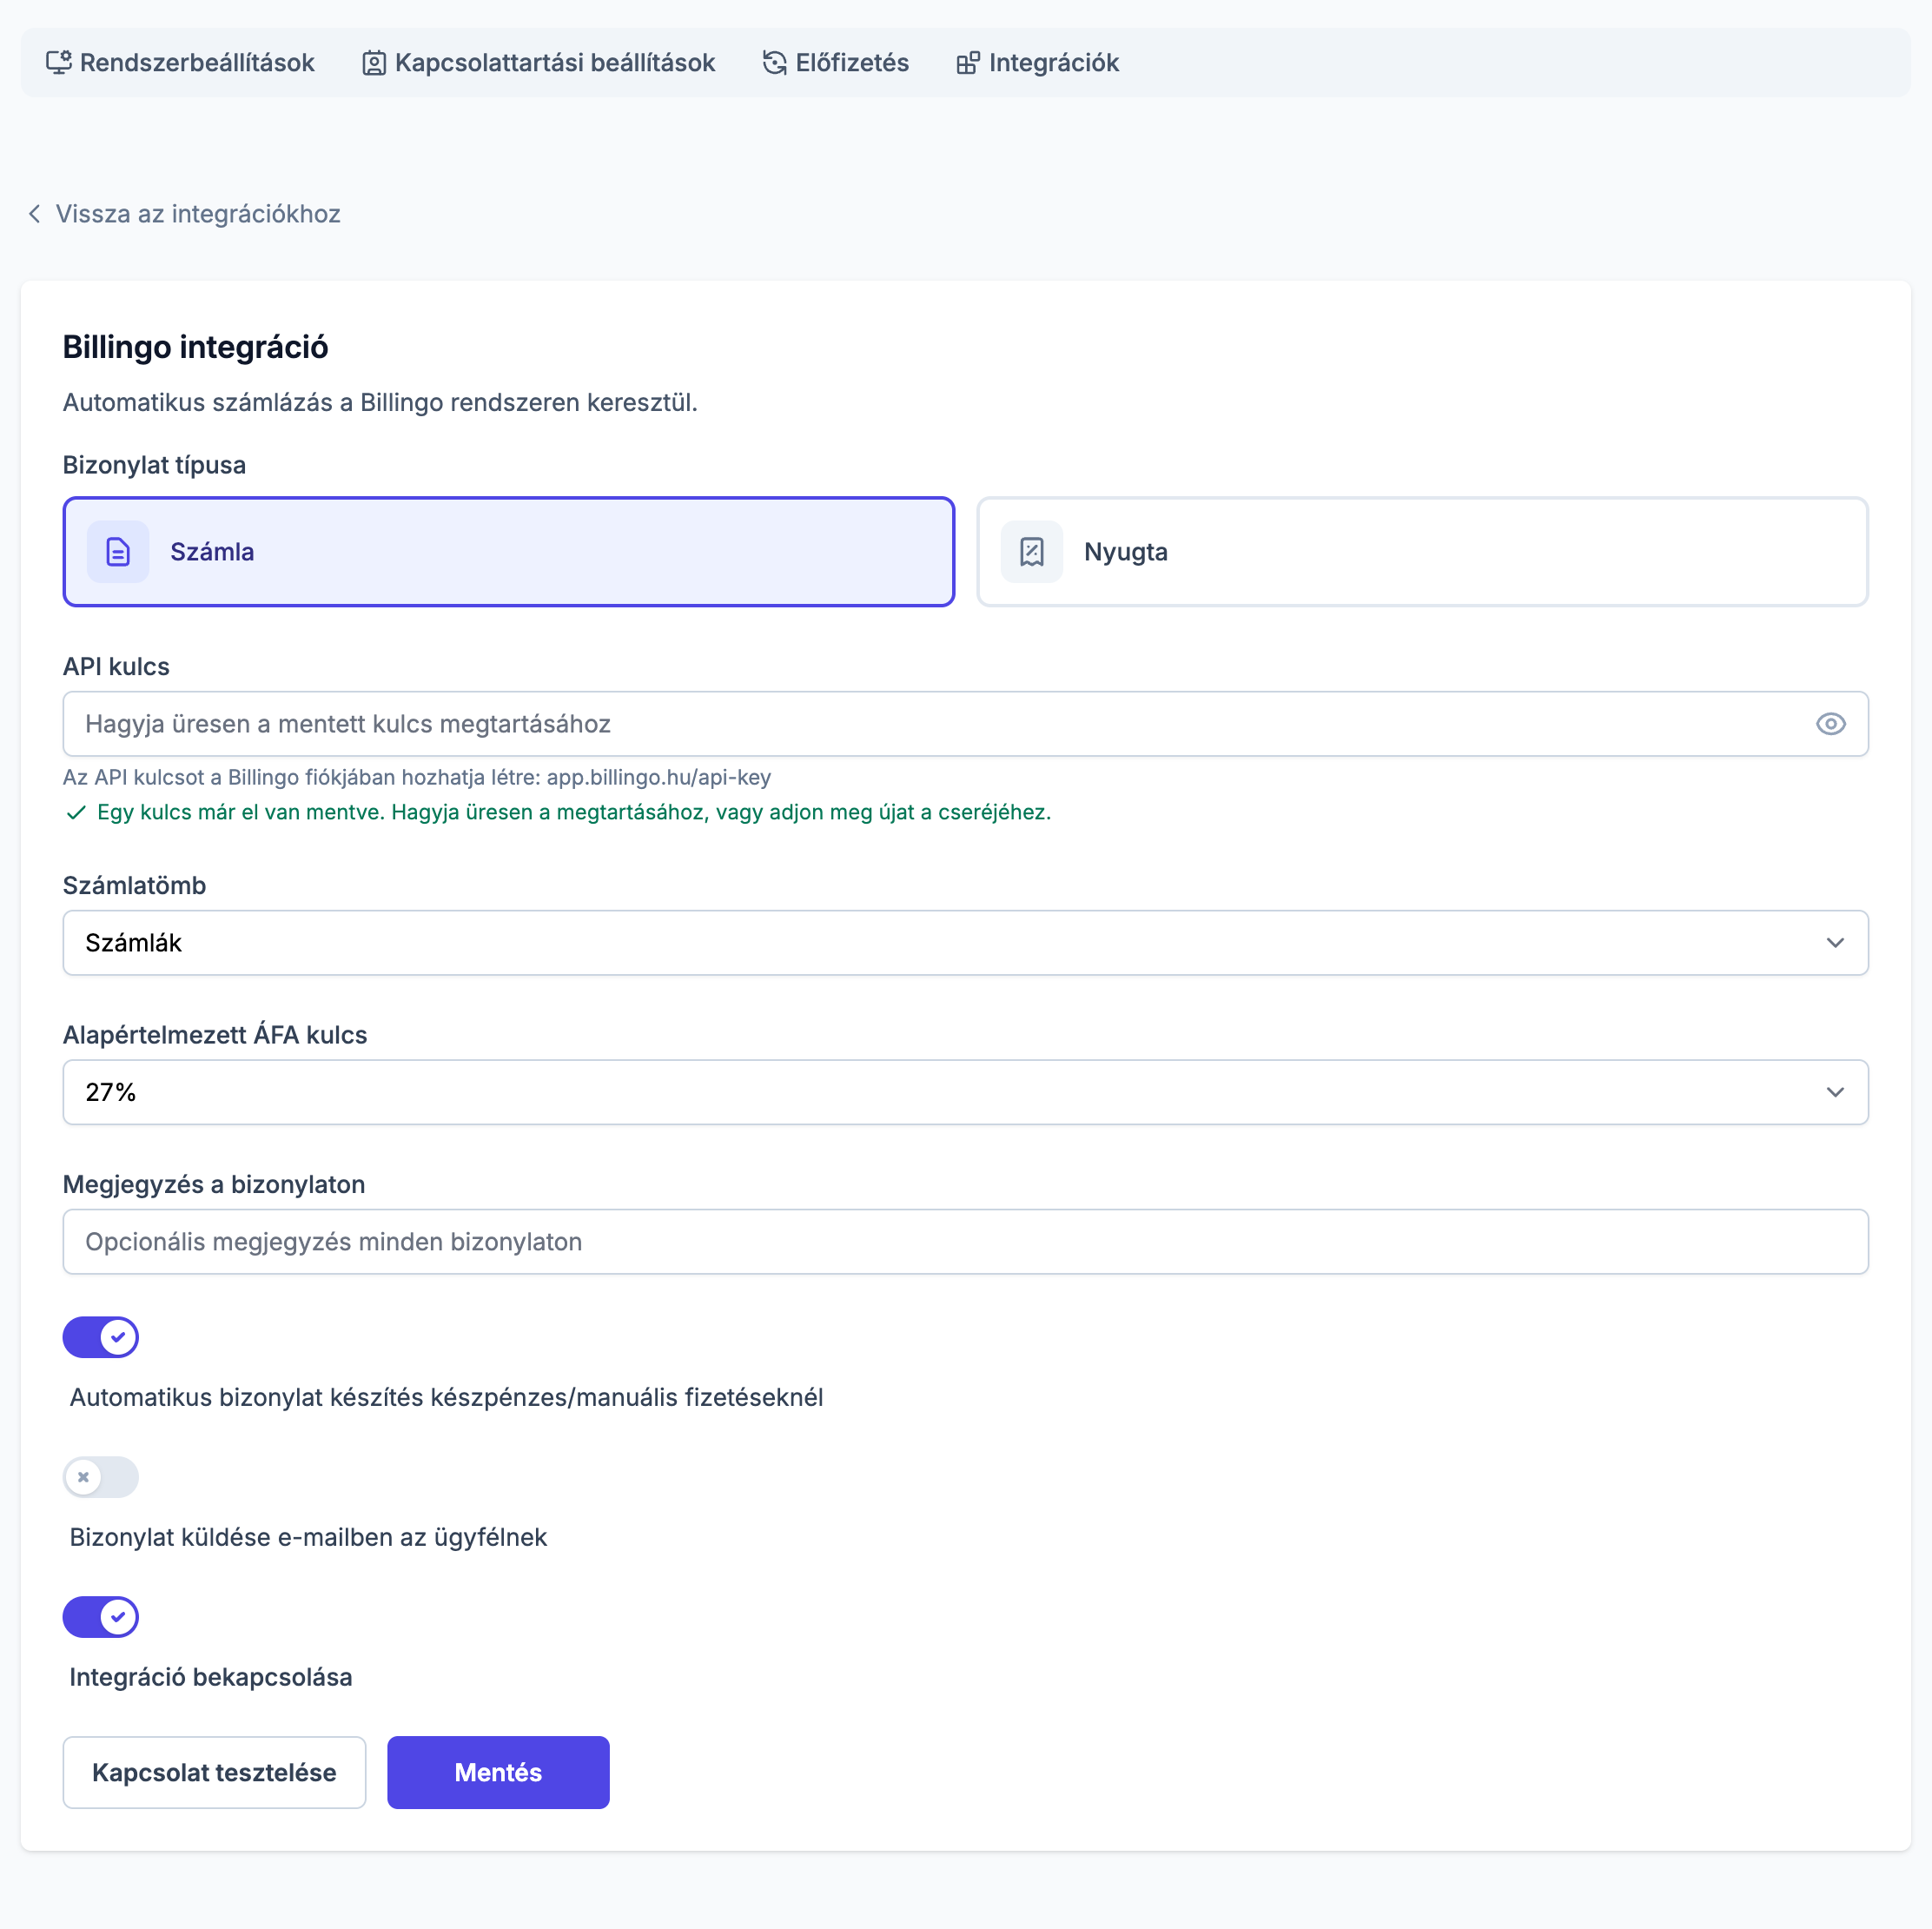
Task: Click the Bizonylat küldése e-mailben label
Action: pyautogui.click(x=308, y=1538)
